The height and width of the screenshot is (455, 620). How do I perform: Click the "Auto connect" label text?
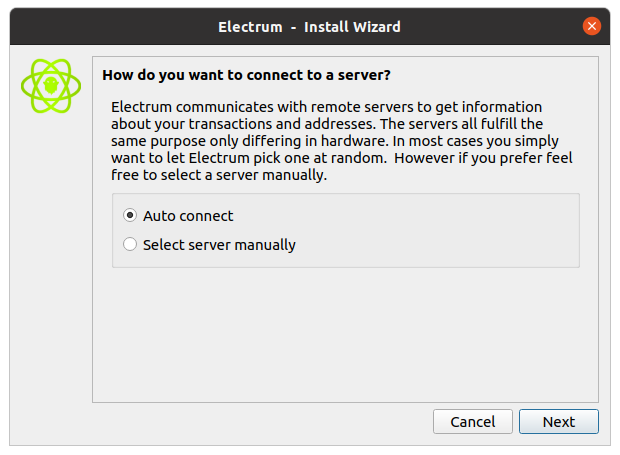tap(188, 216)
